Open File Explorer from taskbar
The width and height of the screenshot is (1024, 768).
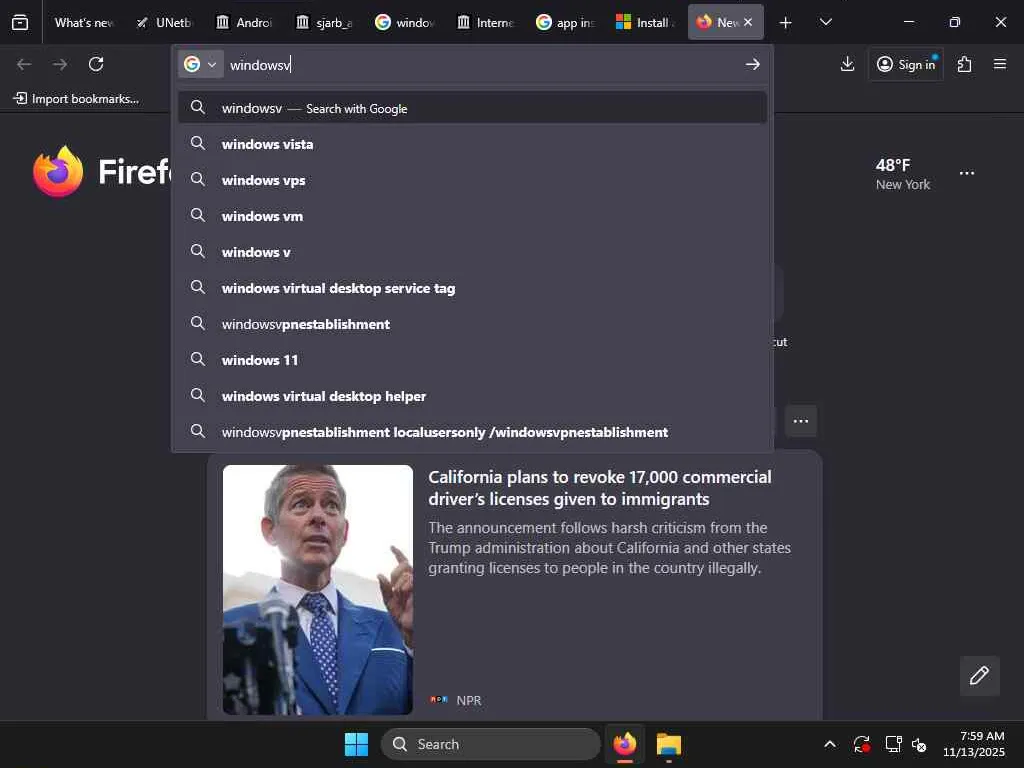tap(669, 744)
